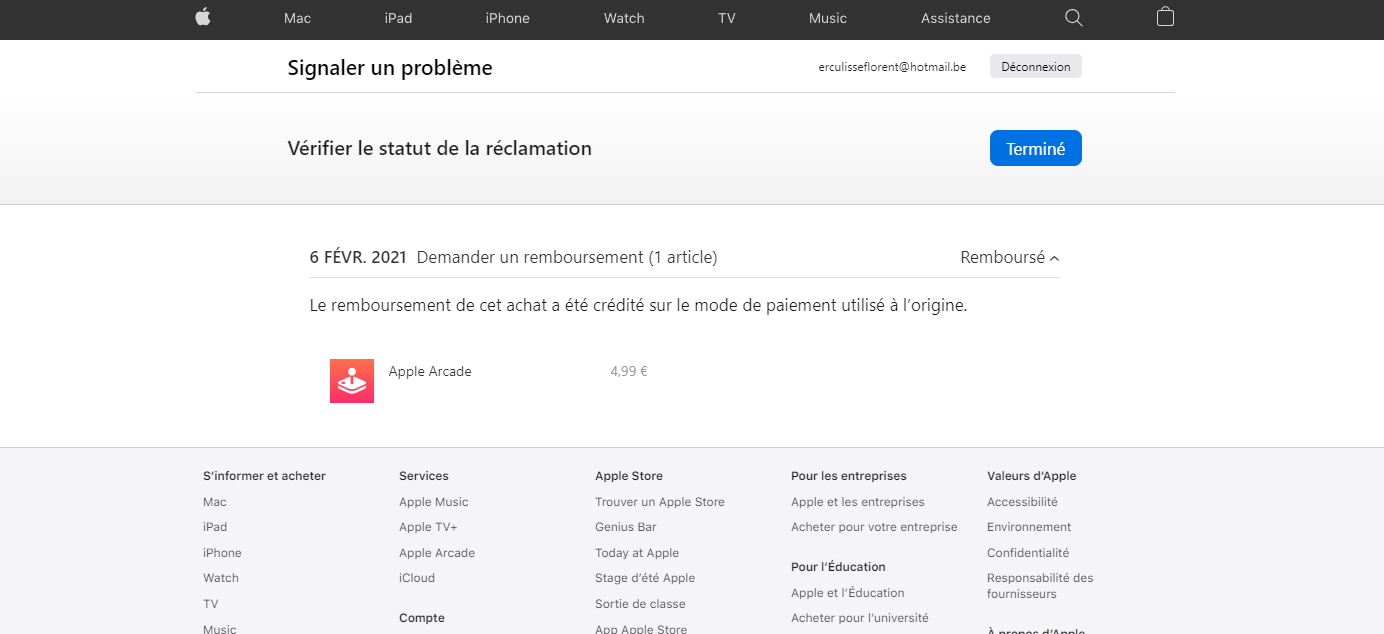Click the refund credited message text
1384x634 pixels.
639,305
